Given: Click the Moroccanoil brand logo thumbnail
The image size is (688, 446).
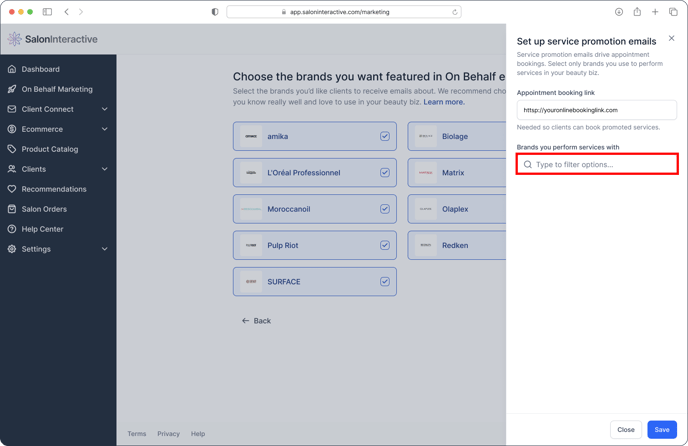Looking at the screenshot, I should [251, 209].
